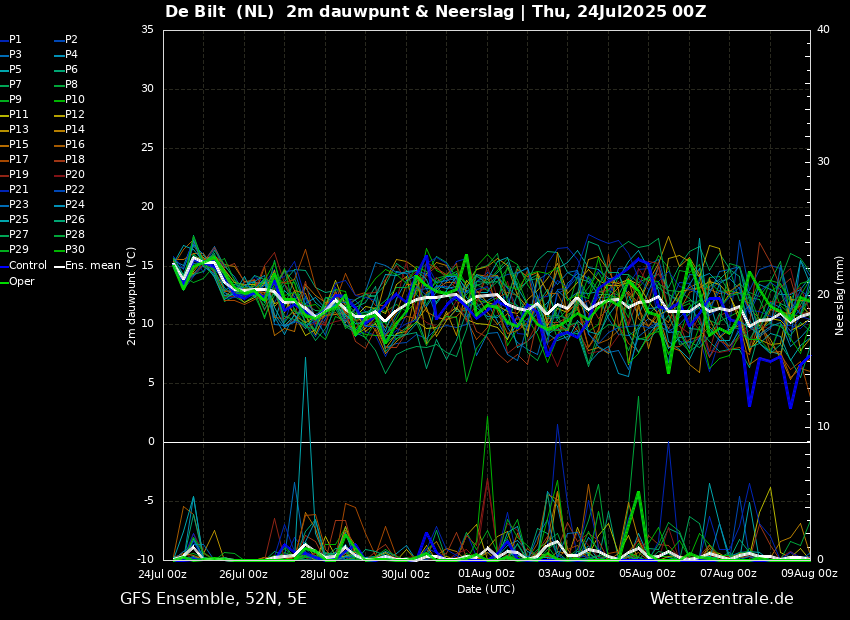The image size is (850, 620).
Task: Click the 5 tick on dauwpunt axis
Action: [x=151, y=383]
